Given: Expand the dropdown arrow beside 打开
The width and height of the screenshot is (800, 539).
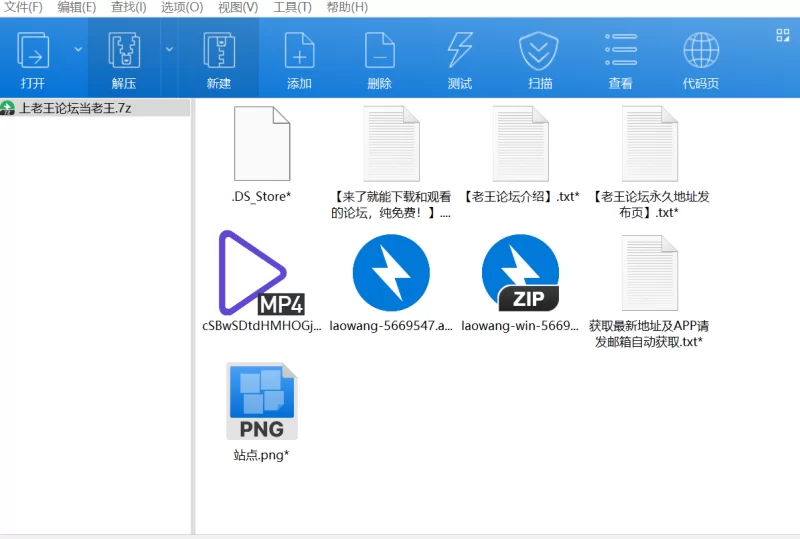Looking at the screenshot, I should pos(78,50).
